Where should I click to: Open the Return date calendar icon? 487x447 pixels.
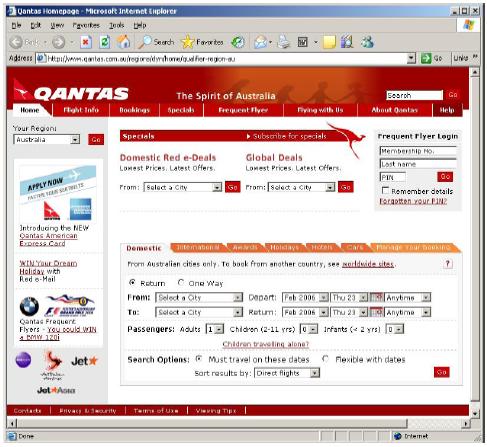click(377, 312)
